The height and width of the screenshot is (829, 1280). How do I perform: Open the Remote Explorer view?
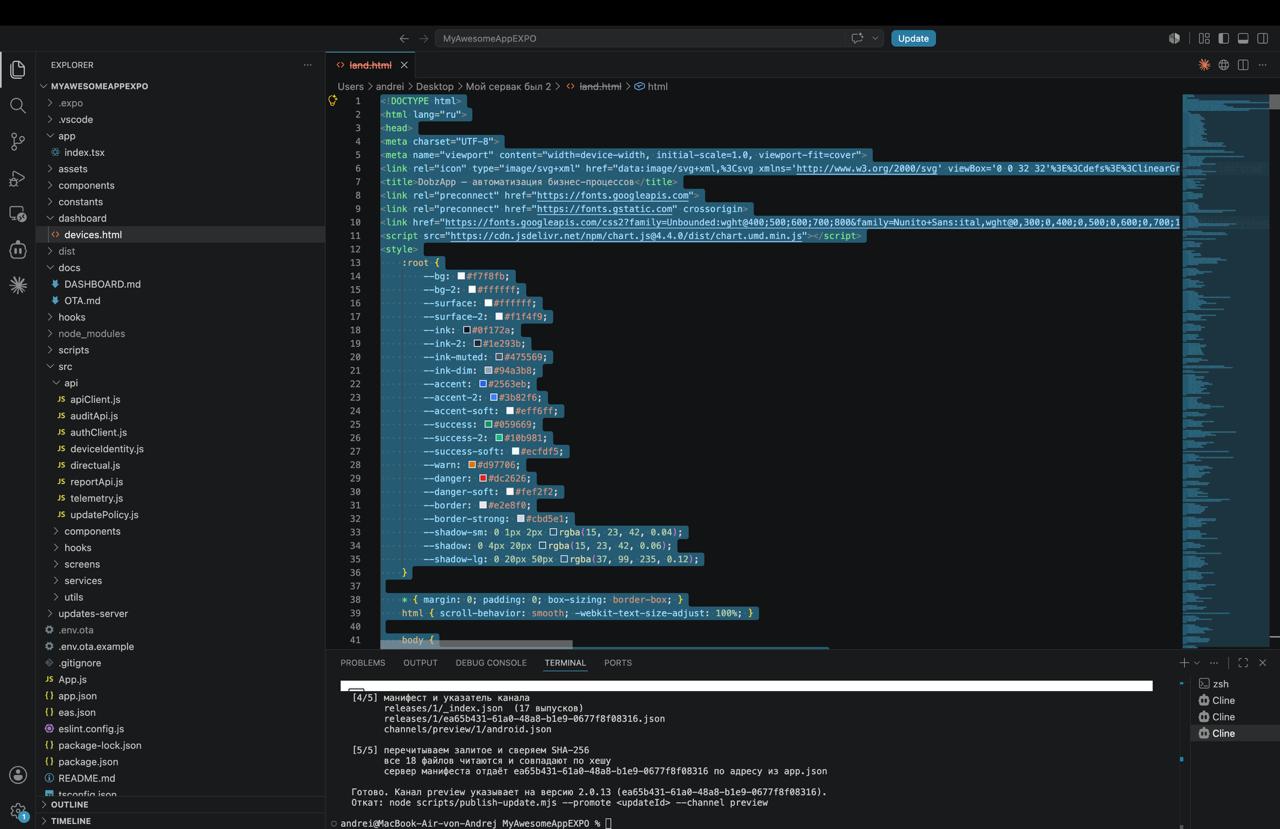[x=17, y=214]
